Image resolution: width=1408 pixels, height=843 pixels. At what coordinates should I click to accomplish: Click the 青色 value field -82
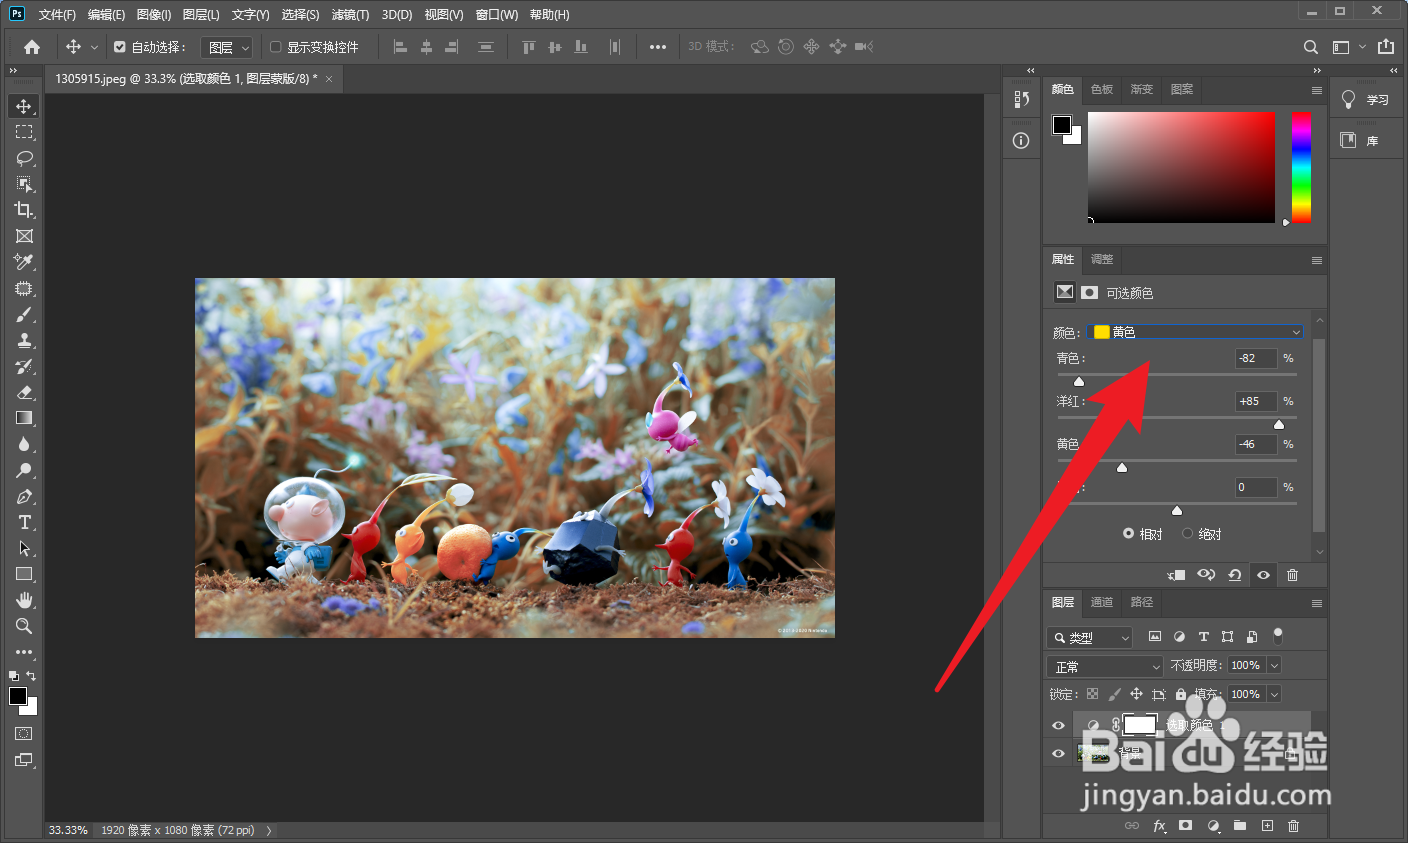1256,358
